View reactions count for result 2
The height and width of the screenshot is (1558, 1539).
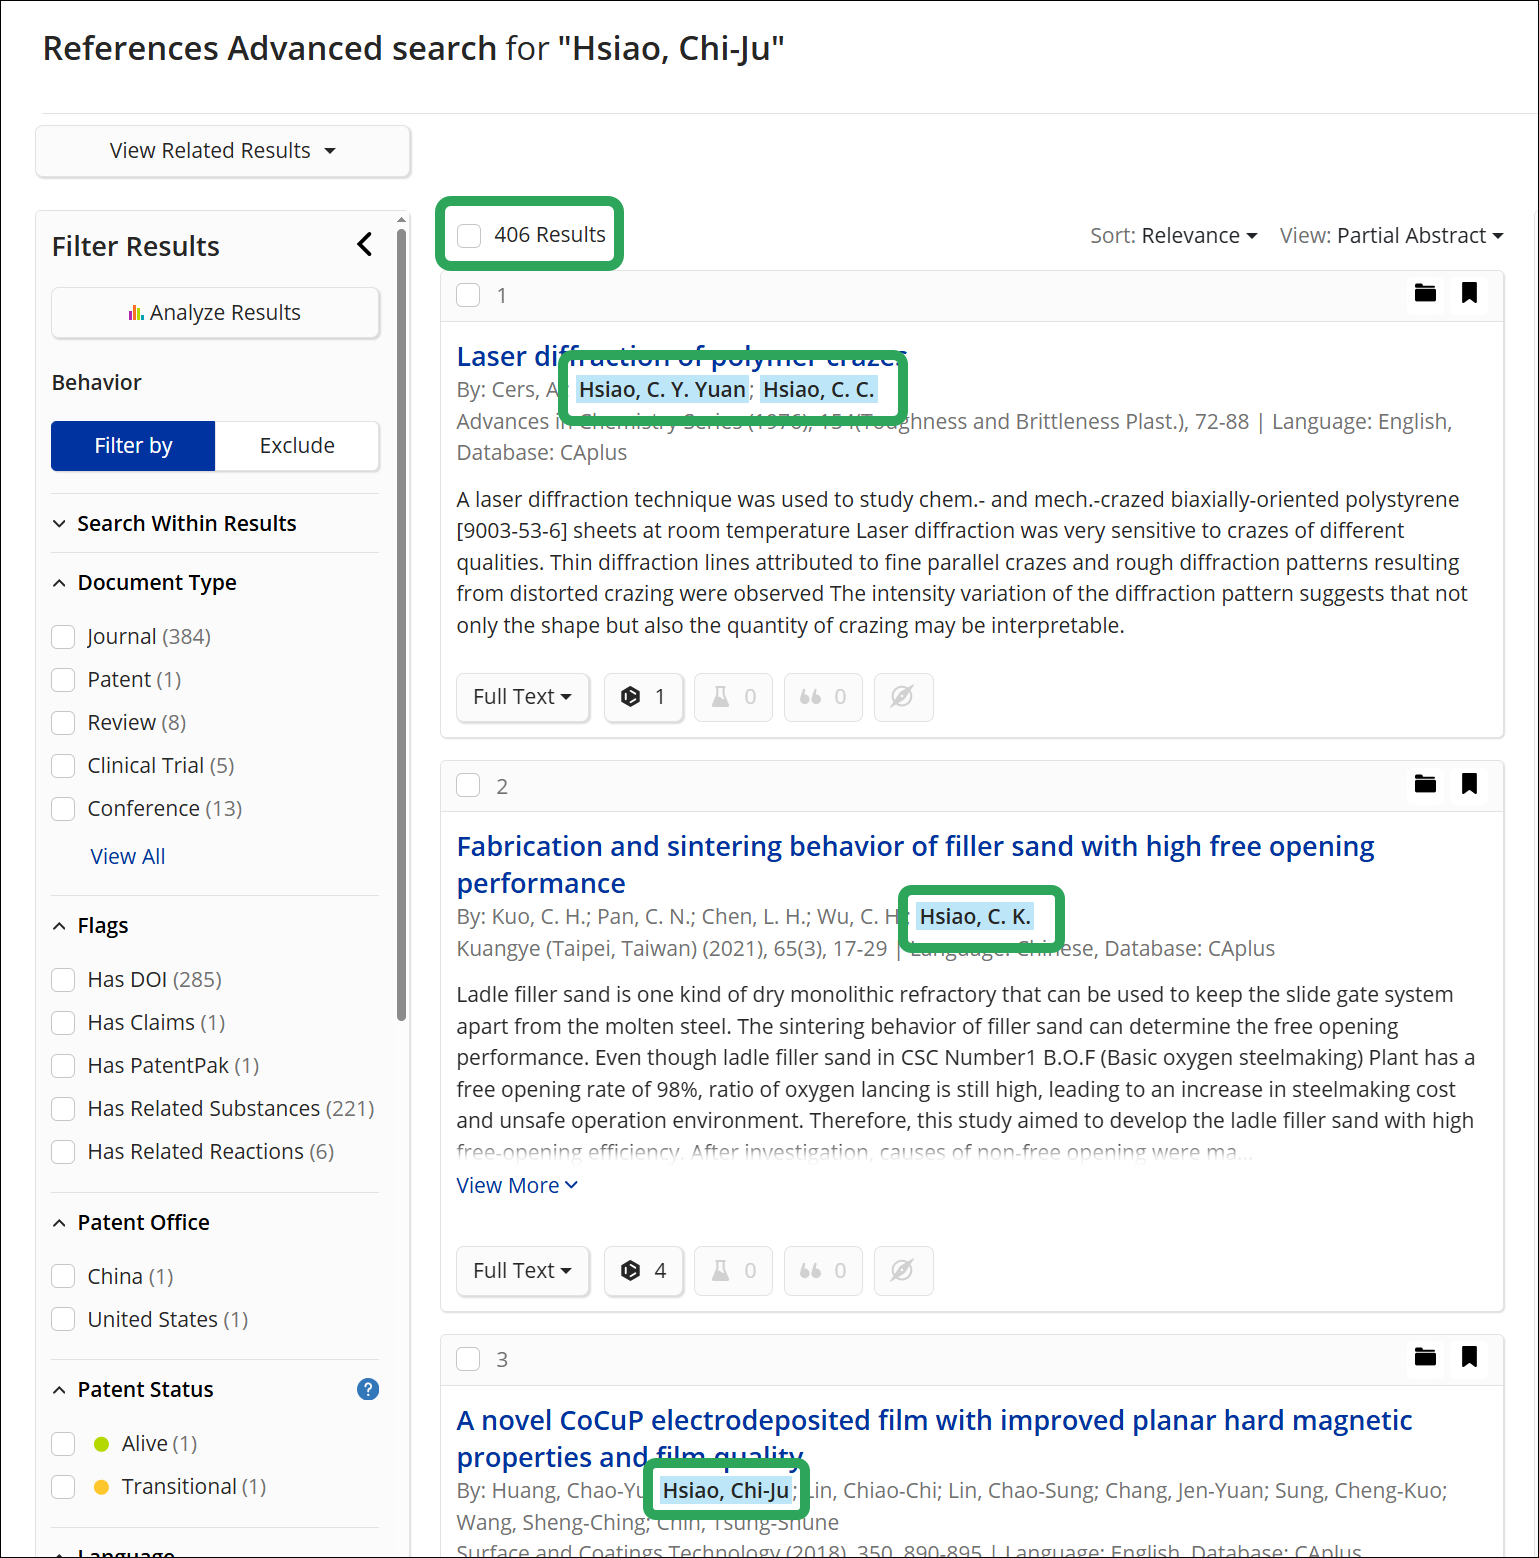pos(733,1271)
